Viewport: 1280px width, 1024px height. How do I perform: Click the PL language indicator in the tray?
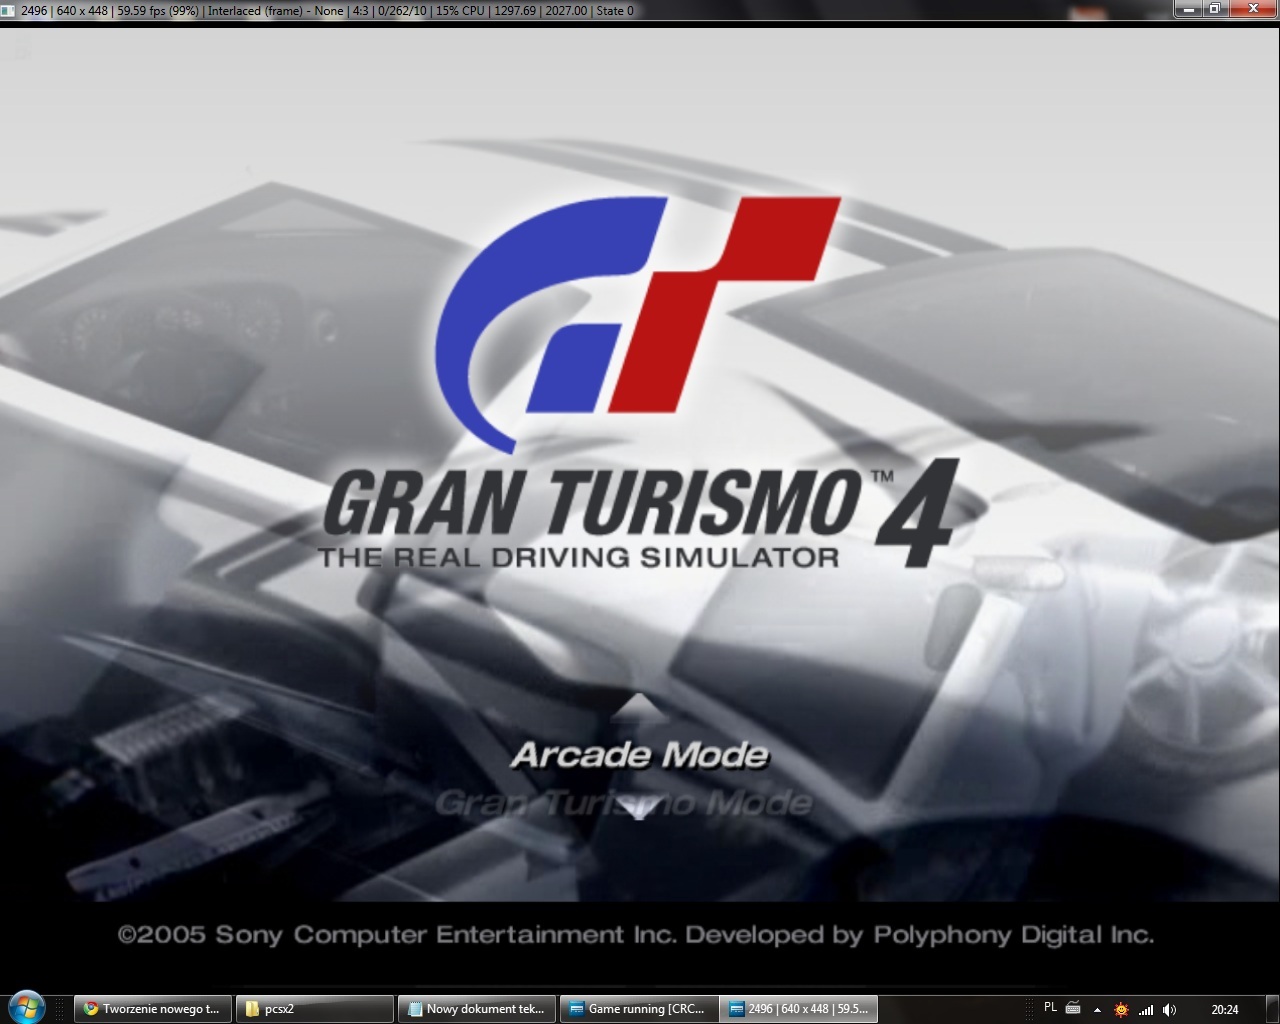tap(1050, 1007)
